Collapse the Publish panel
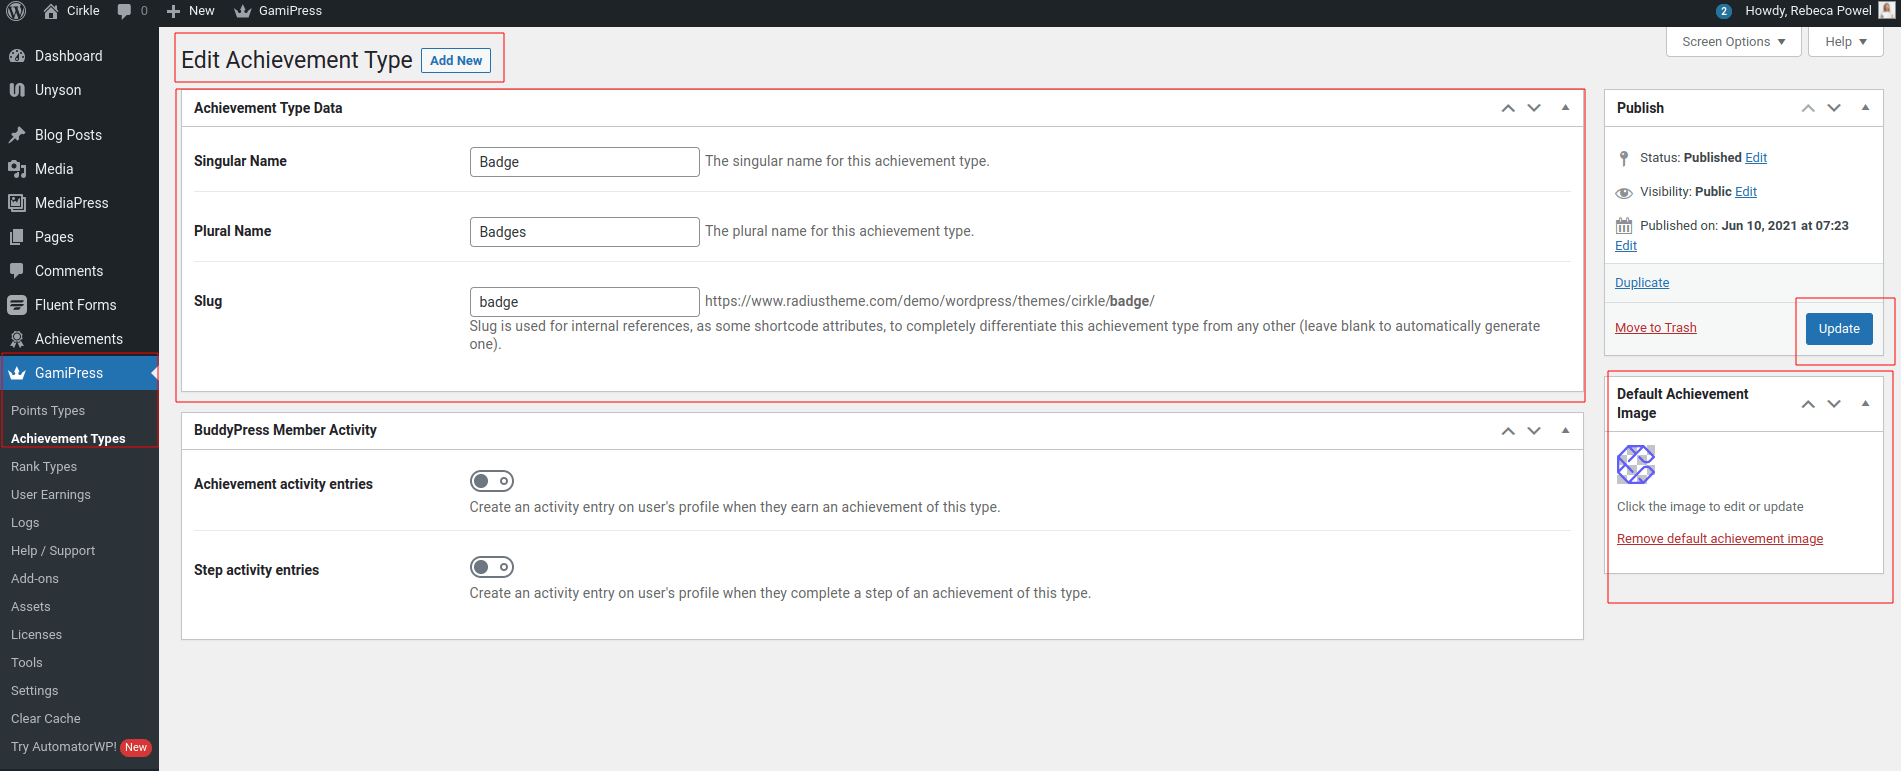 pyautogui.click(x=1865, y=108)
